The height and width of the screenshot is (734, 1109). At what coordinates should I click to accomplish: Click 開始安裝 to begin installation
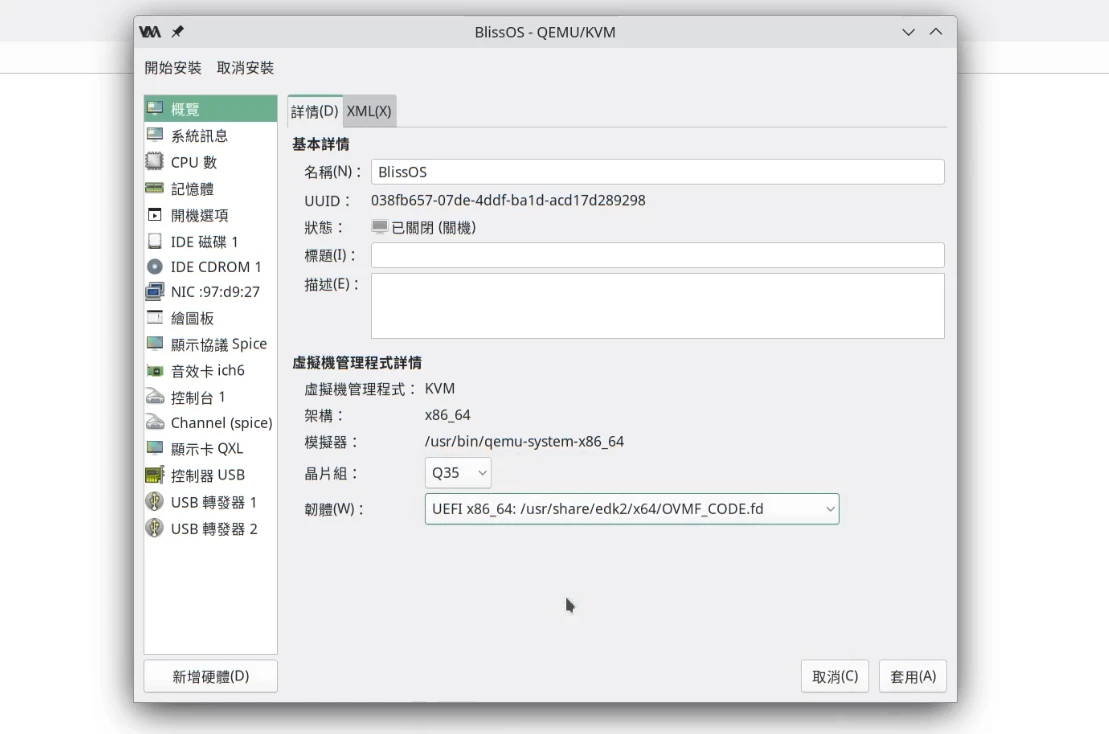click(173, 68)
